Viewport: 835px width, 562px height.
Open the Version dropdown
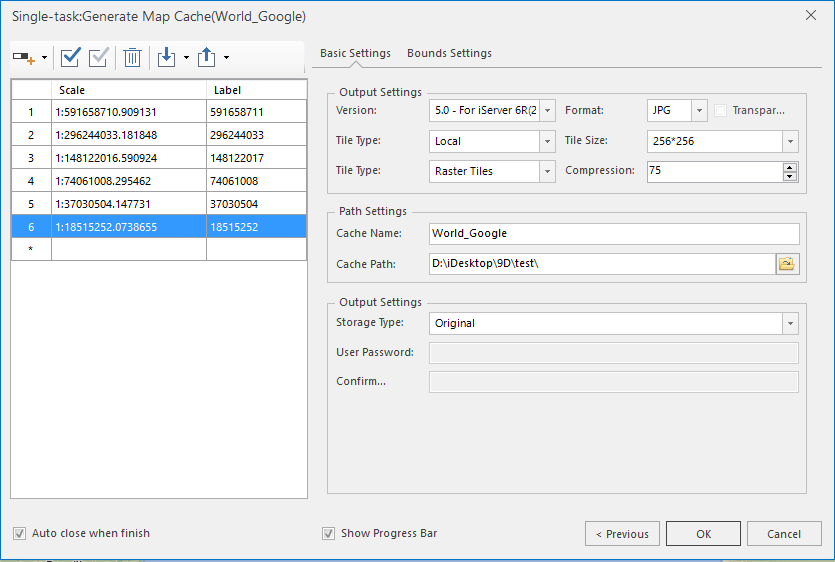[546, 111]
